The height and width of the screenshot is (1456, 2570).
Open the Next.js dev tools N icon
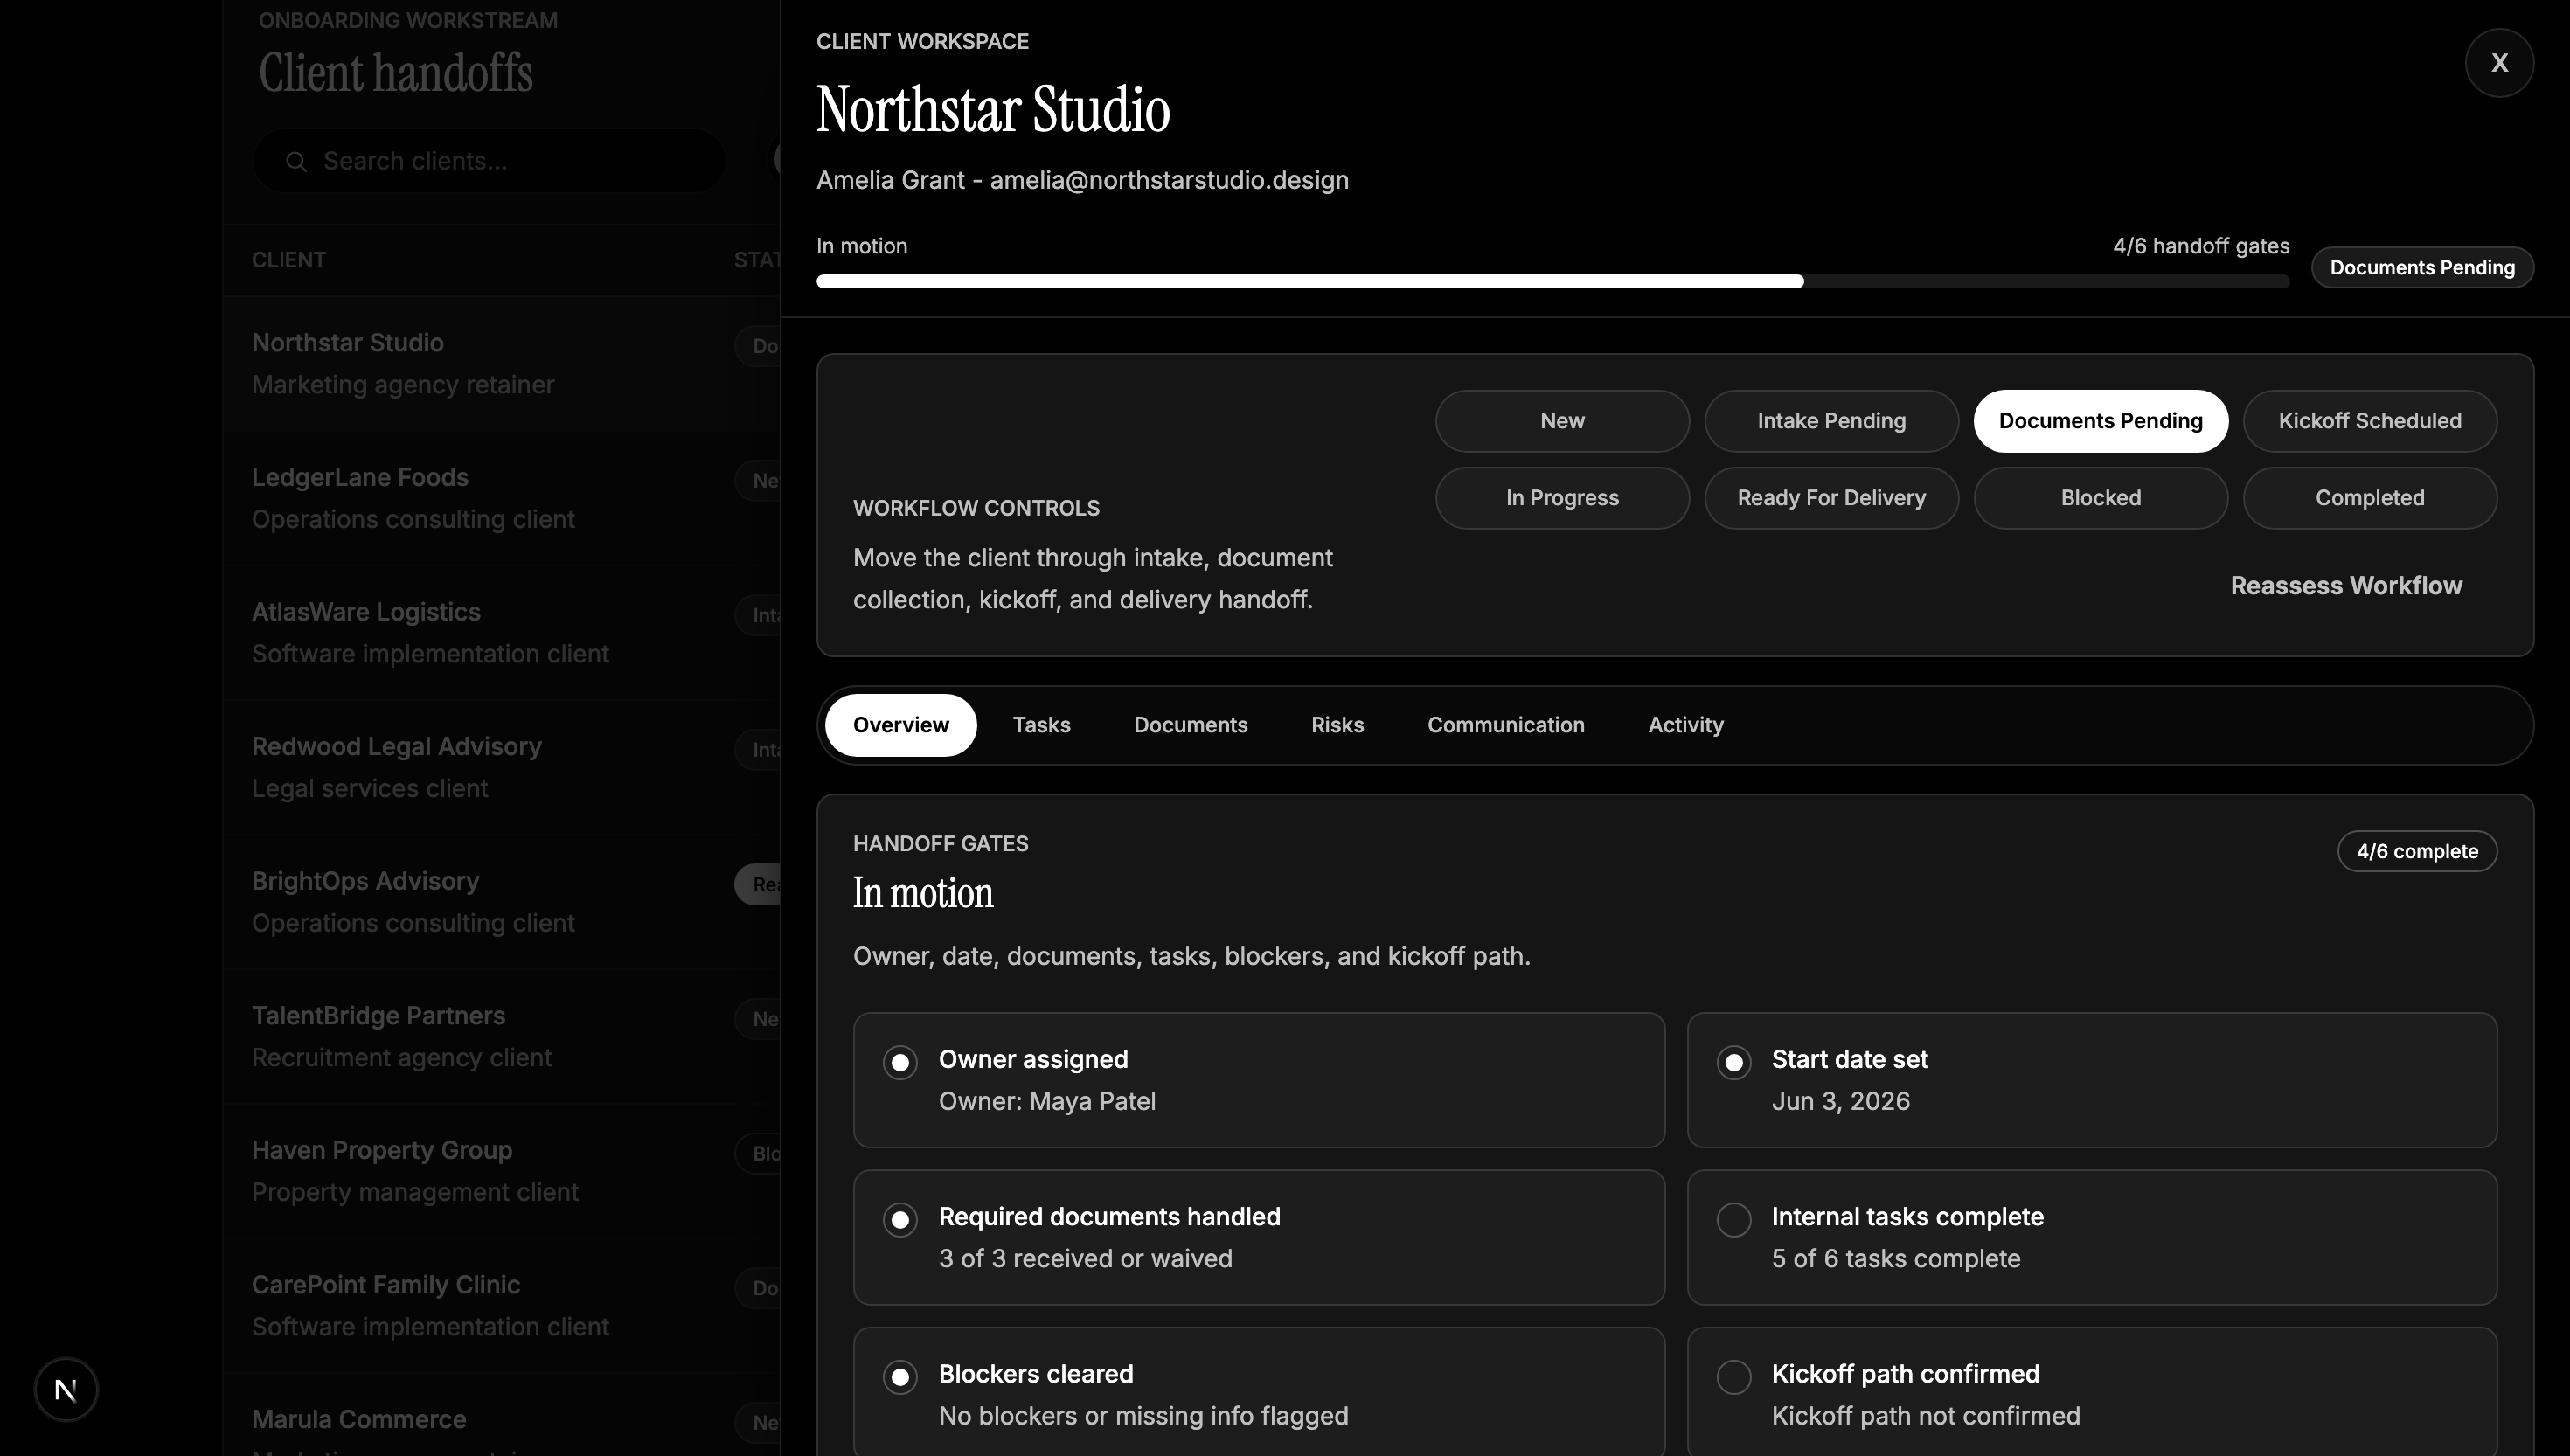pyautogui.click(x=66, y=1389)
